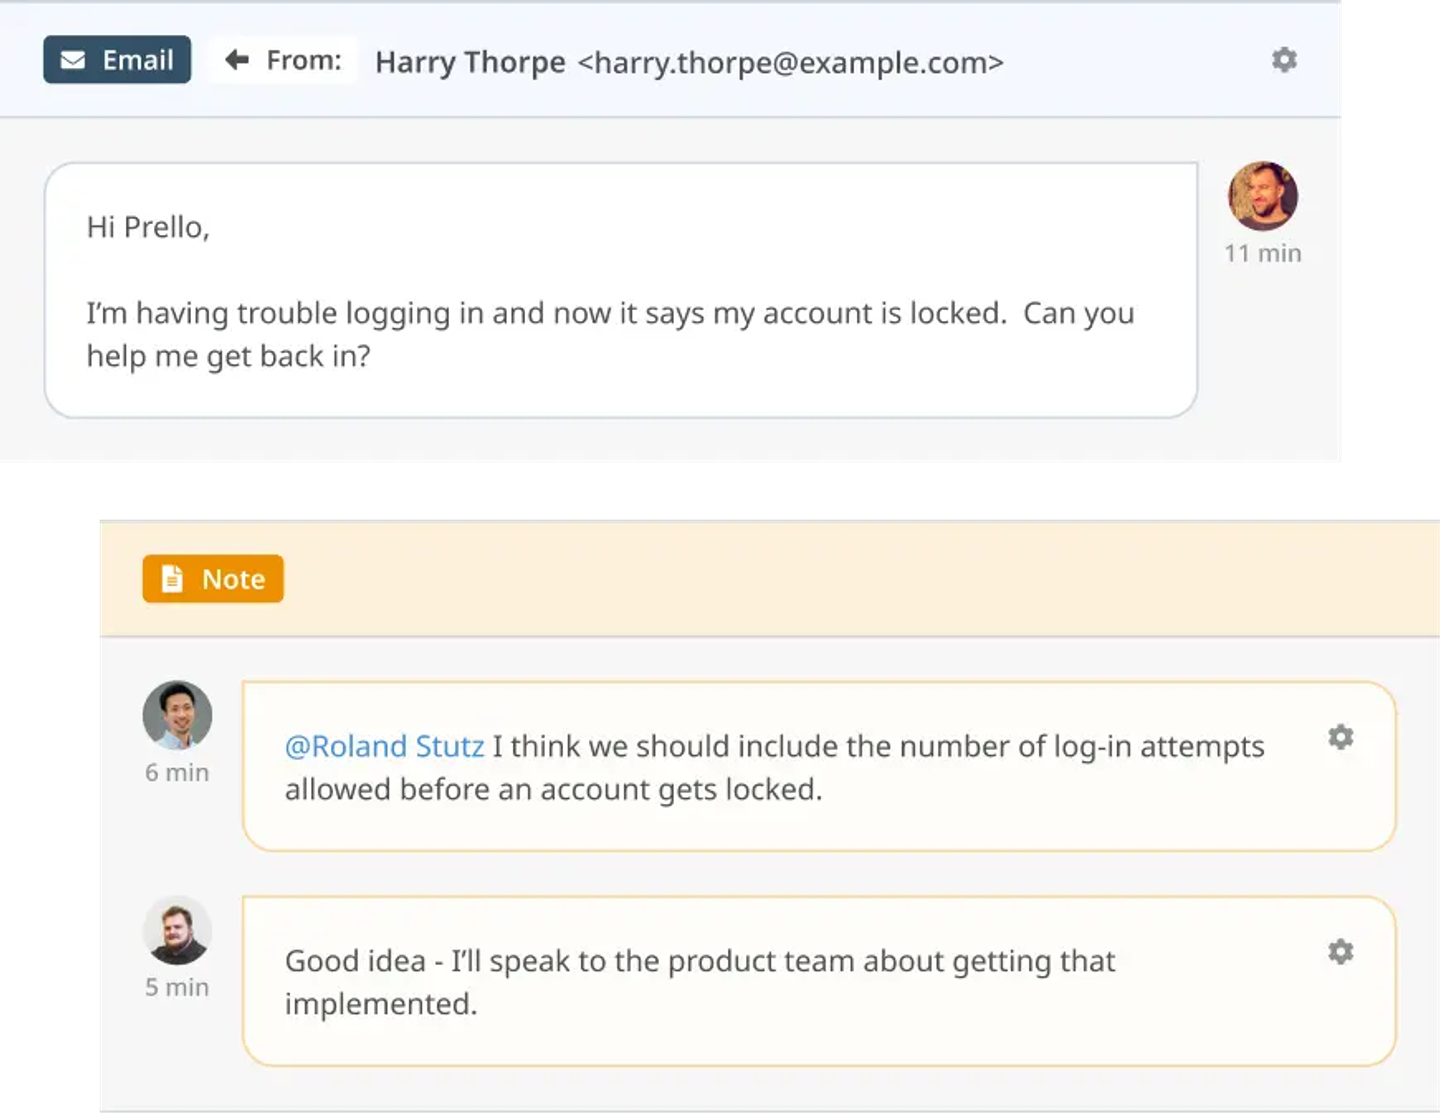Click the 'Good idea' note reply text
This screenshot has height=1113, width=1440.
tap(700, 982)
